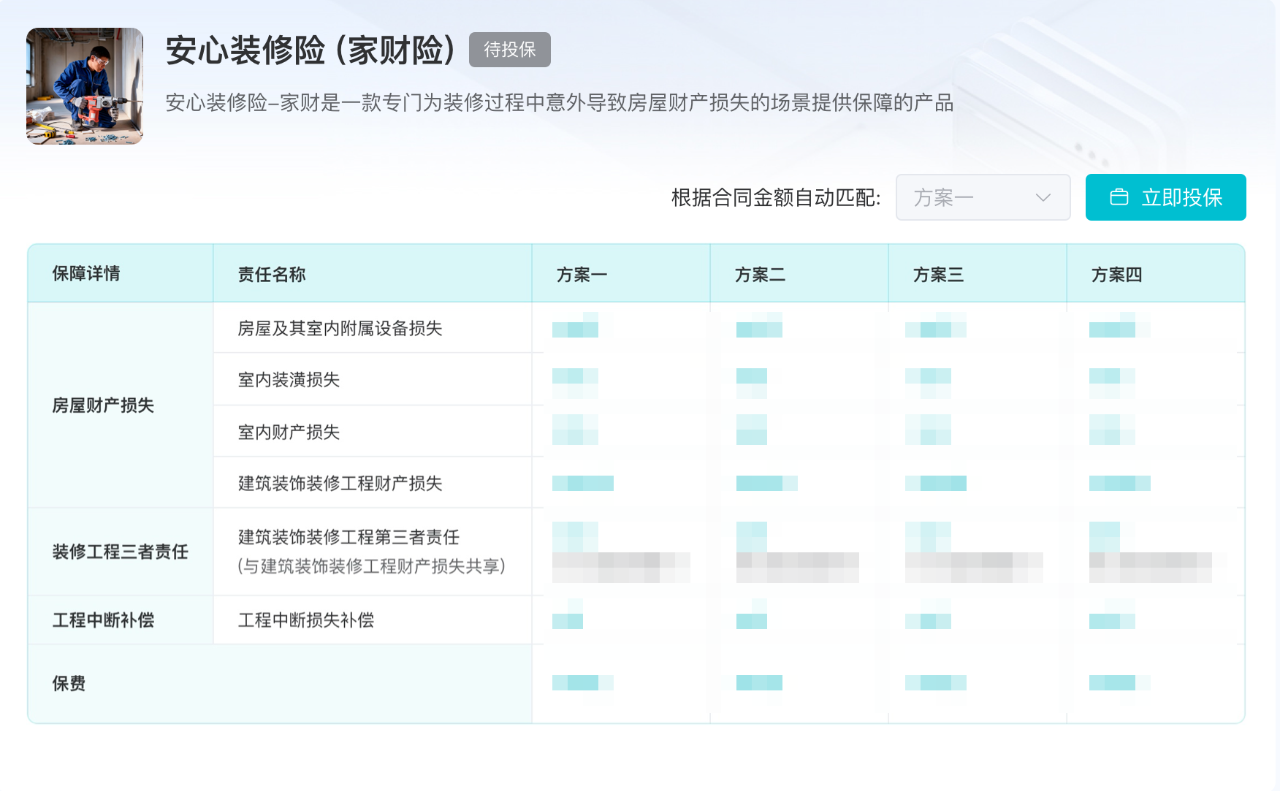Click the dropdown chevron arrow beside 方案一
Image resolution: width=1280 pixels, height=791 pixels.
tap(1043, 197)
